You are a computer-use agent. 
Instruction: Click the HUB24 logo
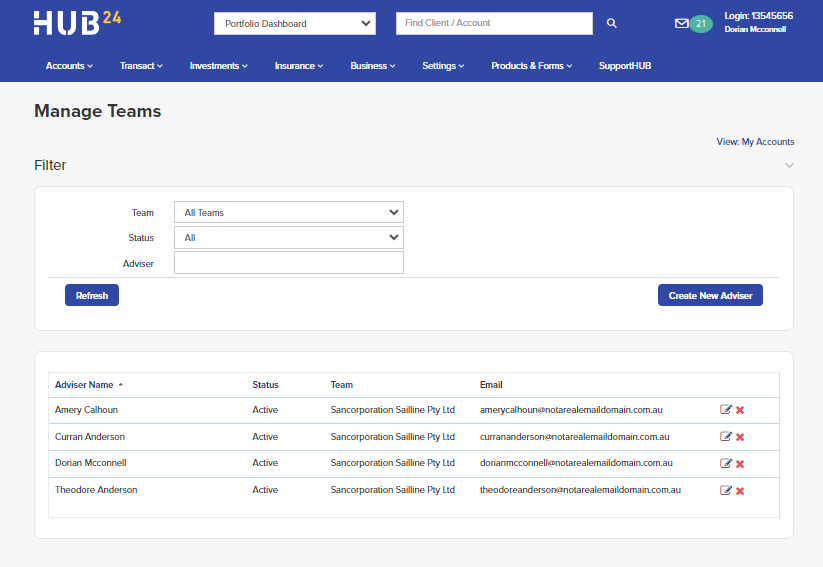pyautogui.click(x=77, y=22)
